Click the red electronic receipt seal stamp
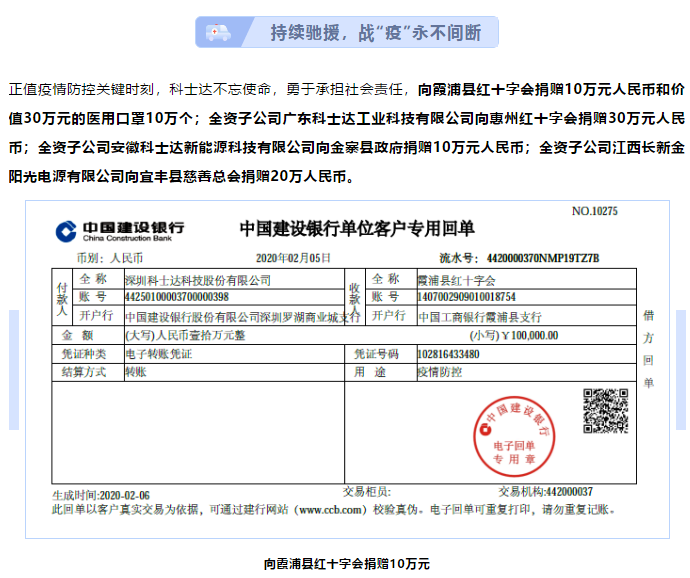The height and width of the screenshot is (578, 690). pos(514,436)
